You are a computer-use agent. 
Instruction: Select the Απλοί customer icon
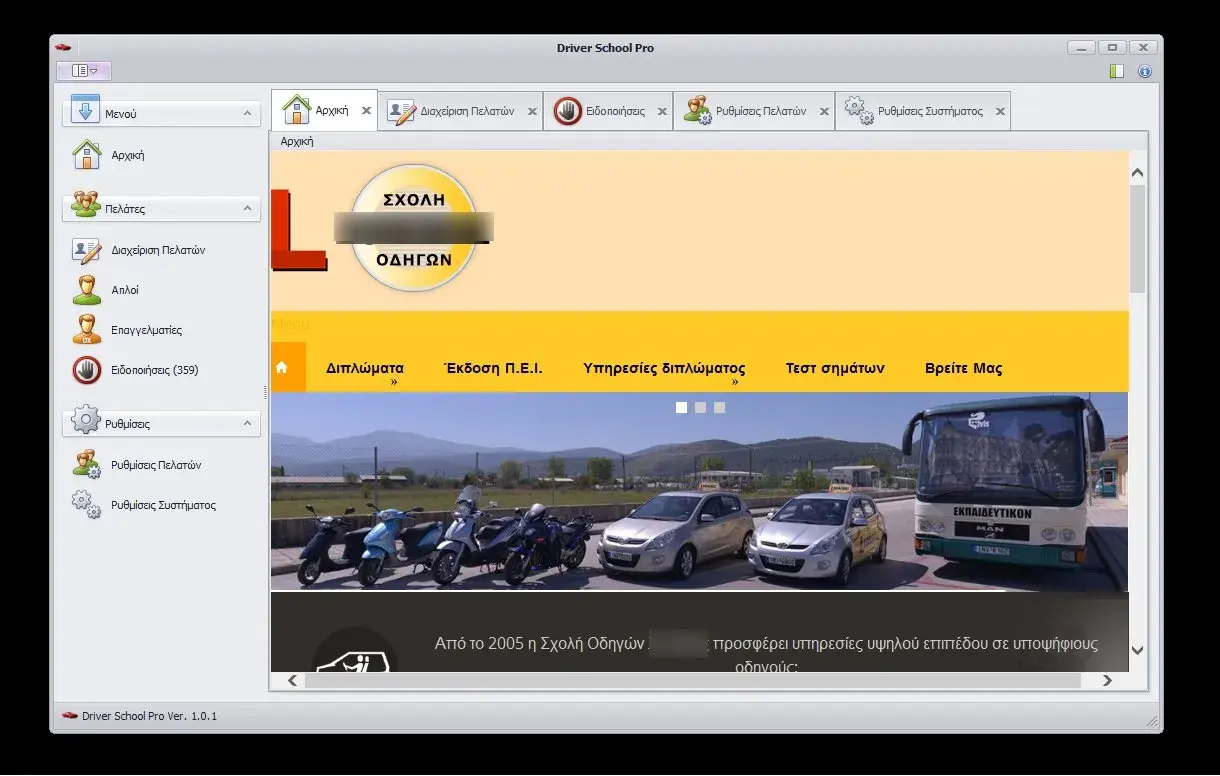point(87,290)
